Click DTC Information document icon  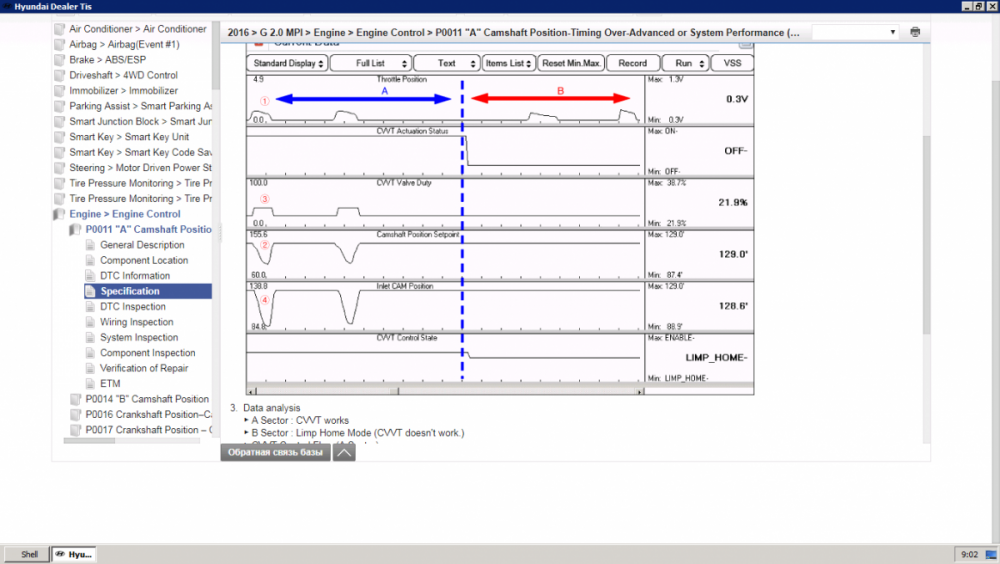click(x=91, y=276)
